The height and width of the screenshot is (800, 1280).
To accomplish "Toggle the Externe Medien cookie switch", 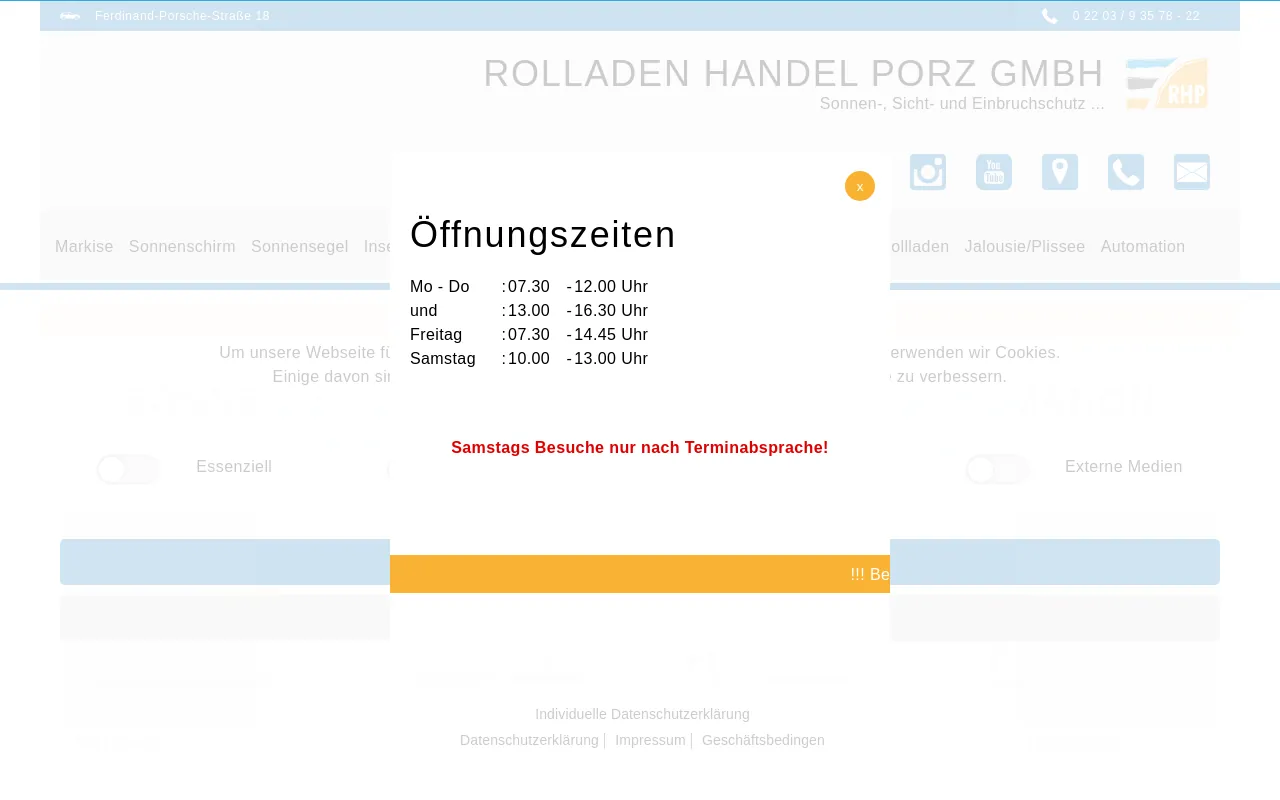I will click(997, 469).
